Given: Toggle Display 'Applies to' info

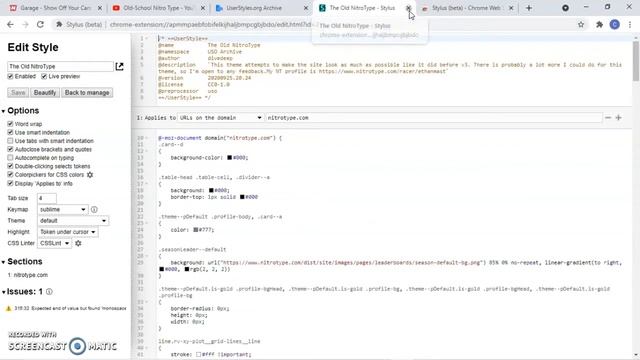Looking at the screenshot, I should [10, 183].
